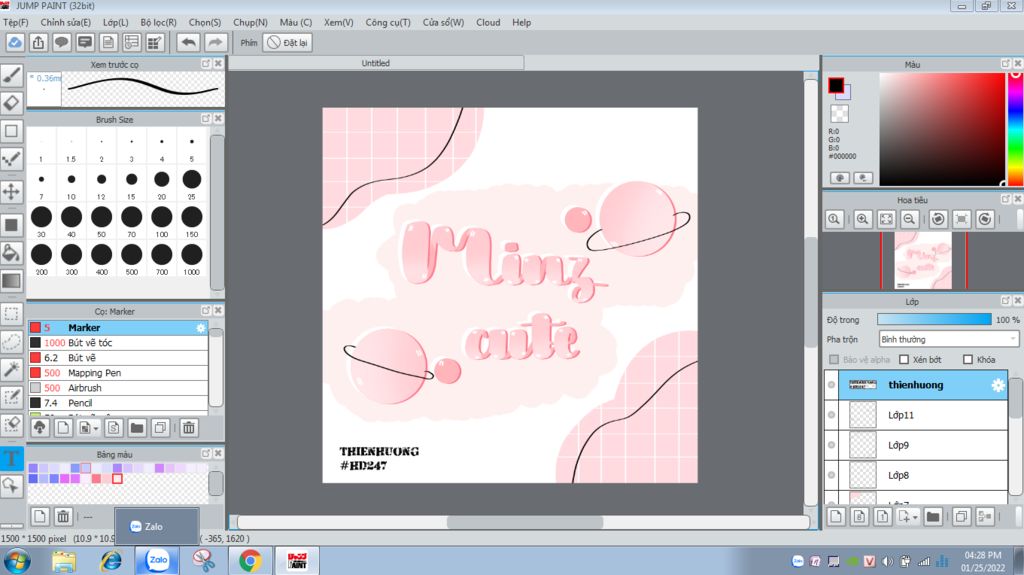
Task: Select the Mapping Pen brush
Action: pos(118,372)
